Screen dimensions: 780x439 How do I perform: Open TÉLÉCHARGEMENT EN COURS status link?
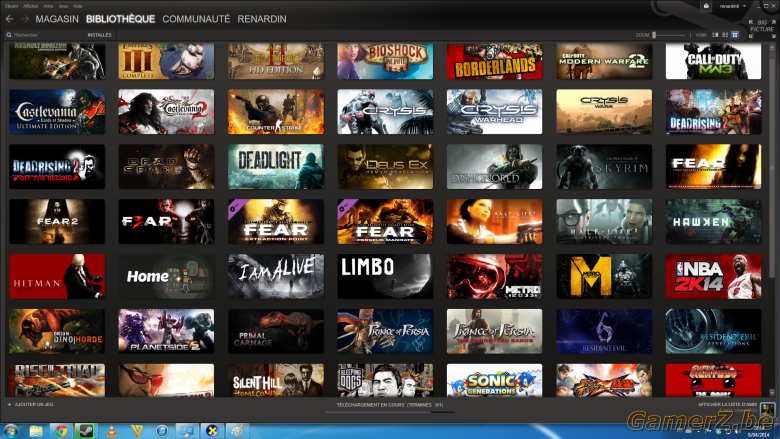390,405
